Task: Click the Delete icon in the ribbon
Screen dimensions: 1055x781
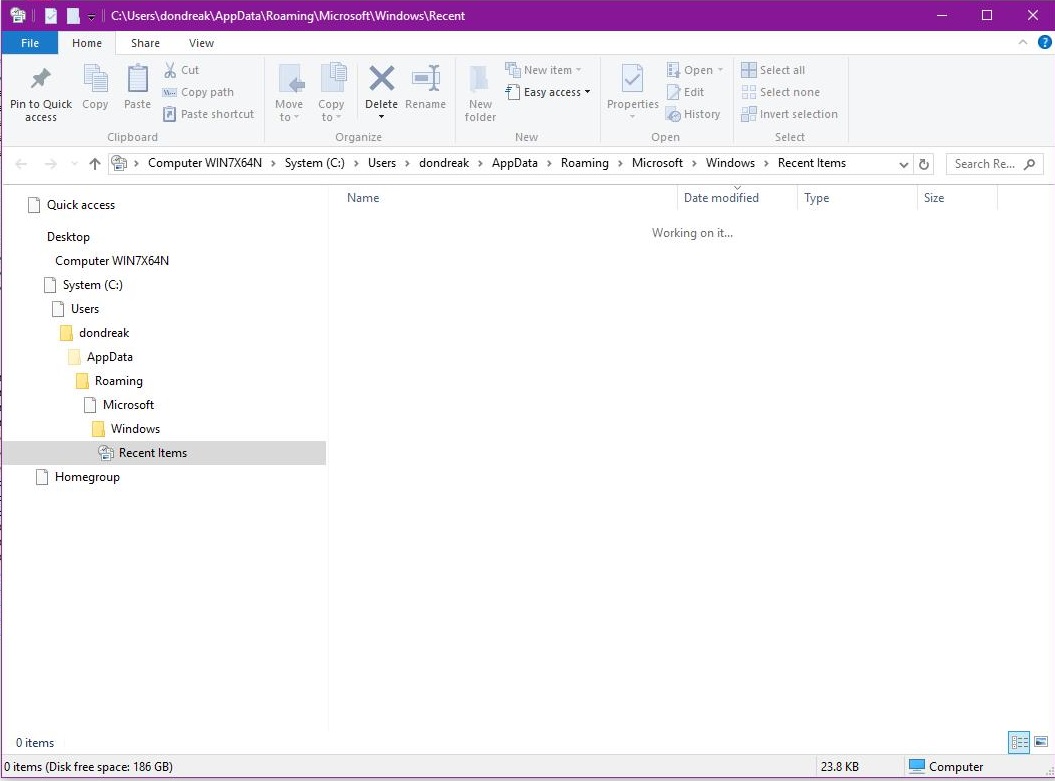Action: (x=381, y=80)
